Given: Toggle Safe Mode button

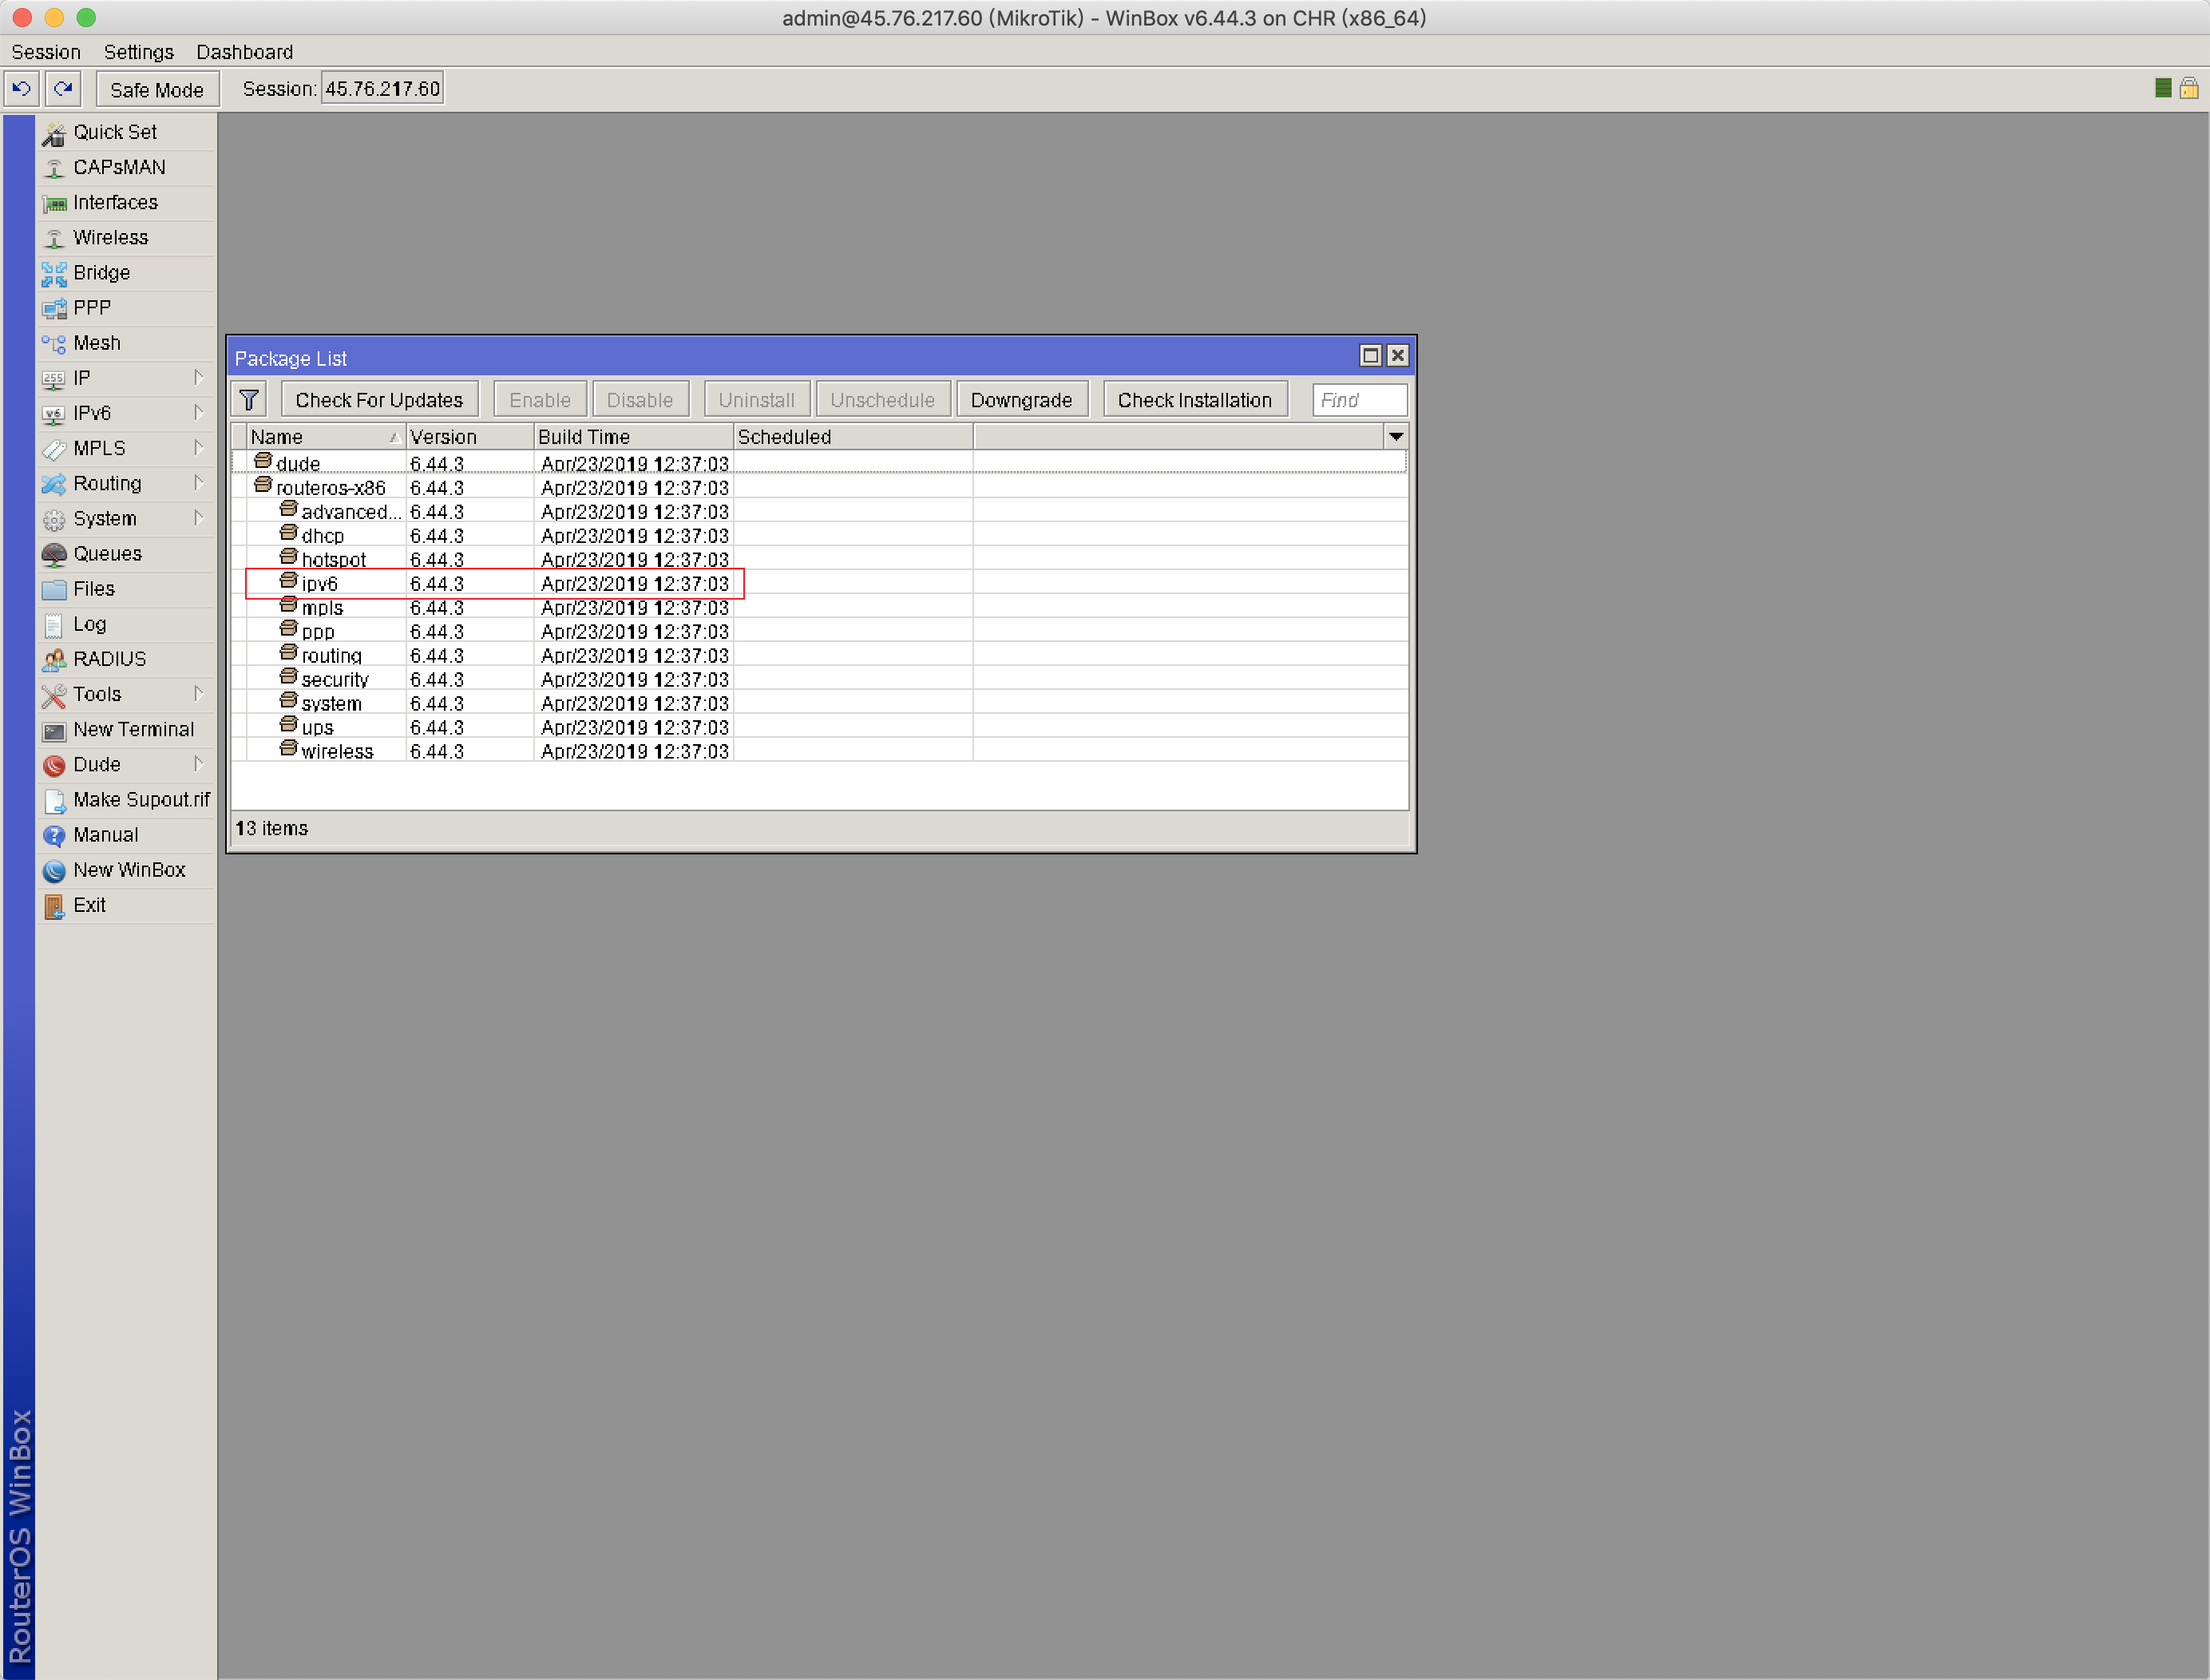Looking at the screenshot, I should click(157, 89).
